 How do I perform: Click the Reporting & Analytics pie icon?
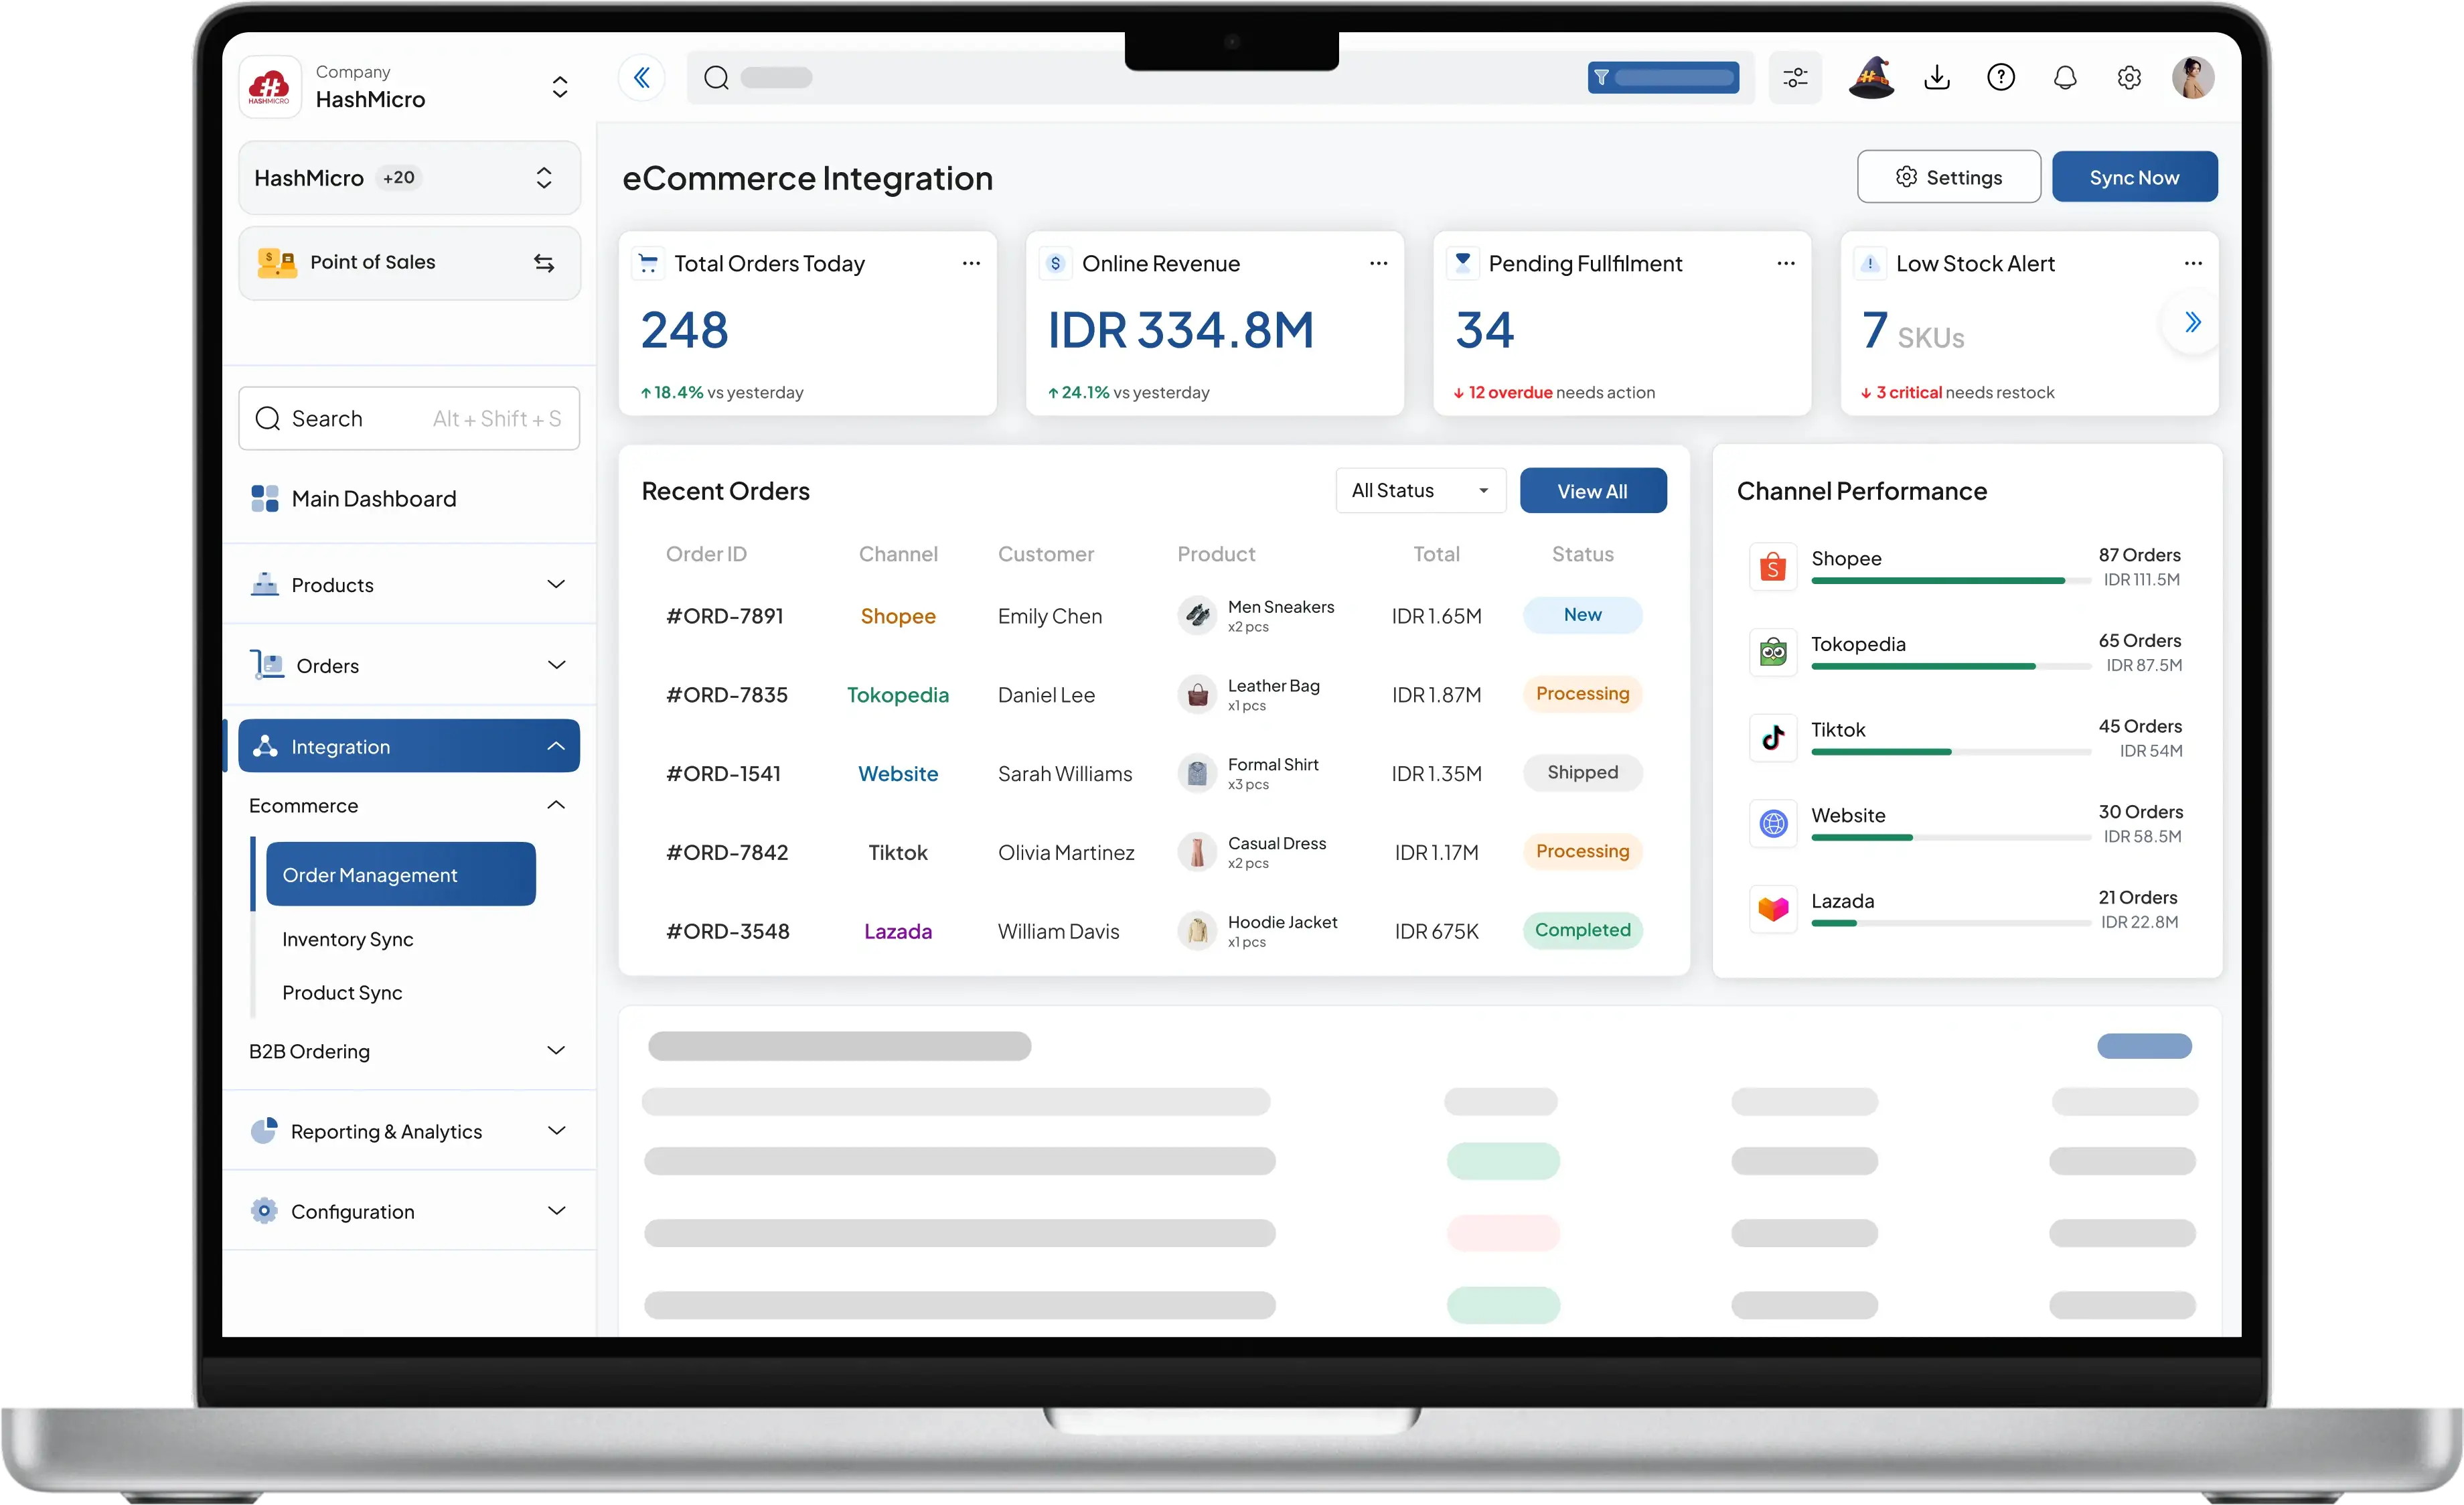click(264, 1131)
